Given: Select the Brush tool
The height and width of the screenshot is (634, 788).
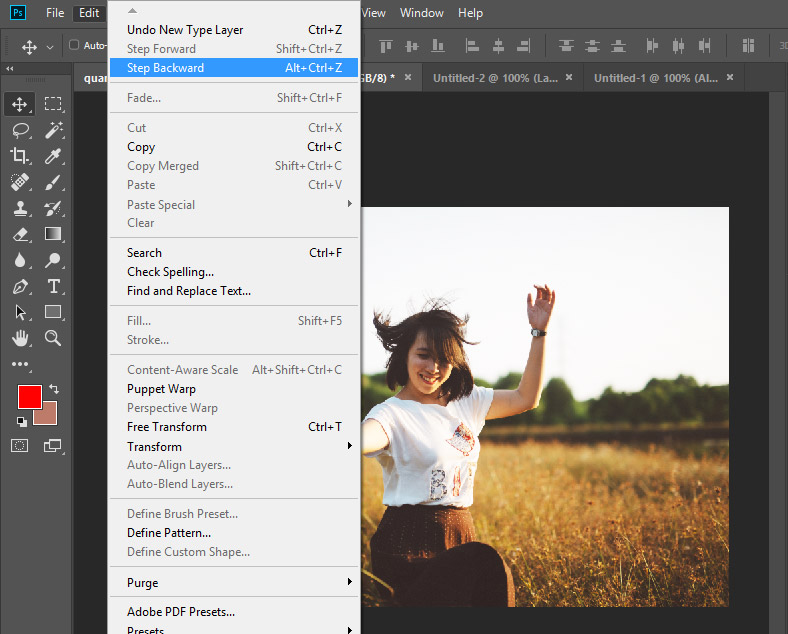Looking at the screenshot, I should pos(53,182).
